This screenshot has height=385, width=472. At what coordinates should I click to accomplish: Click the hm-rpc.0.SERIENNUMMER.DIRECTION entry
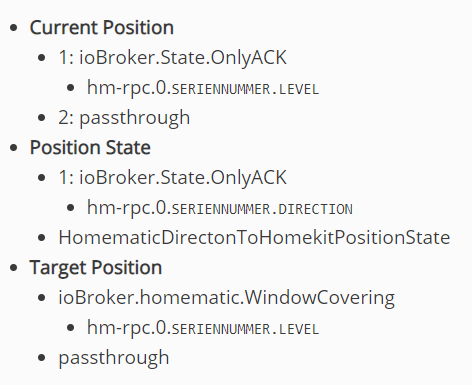[x=220, y=208]
